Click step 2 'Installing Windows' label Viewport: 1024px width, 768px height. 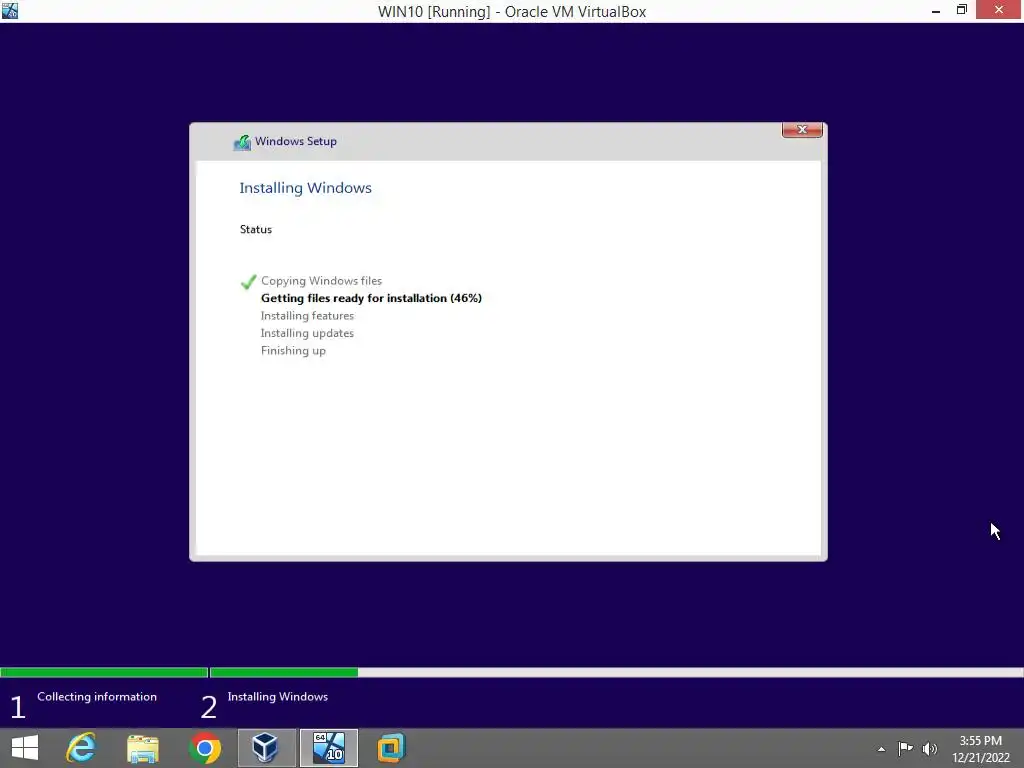tap(278, 697)
